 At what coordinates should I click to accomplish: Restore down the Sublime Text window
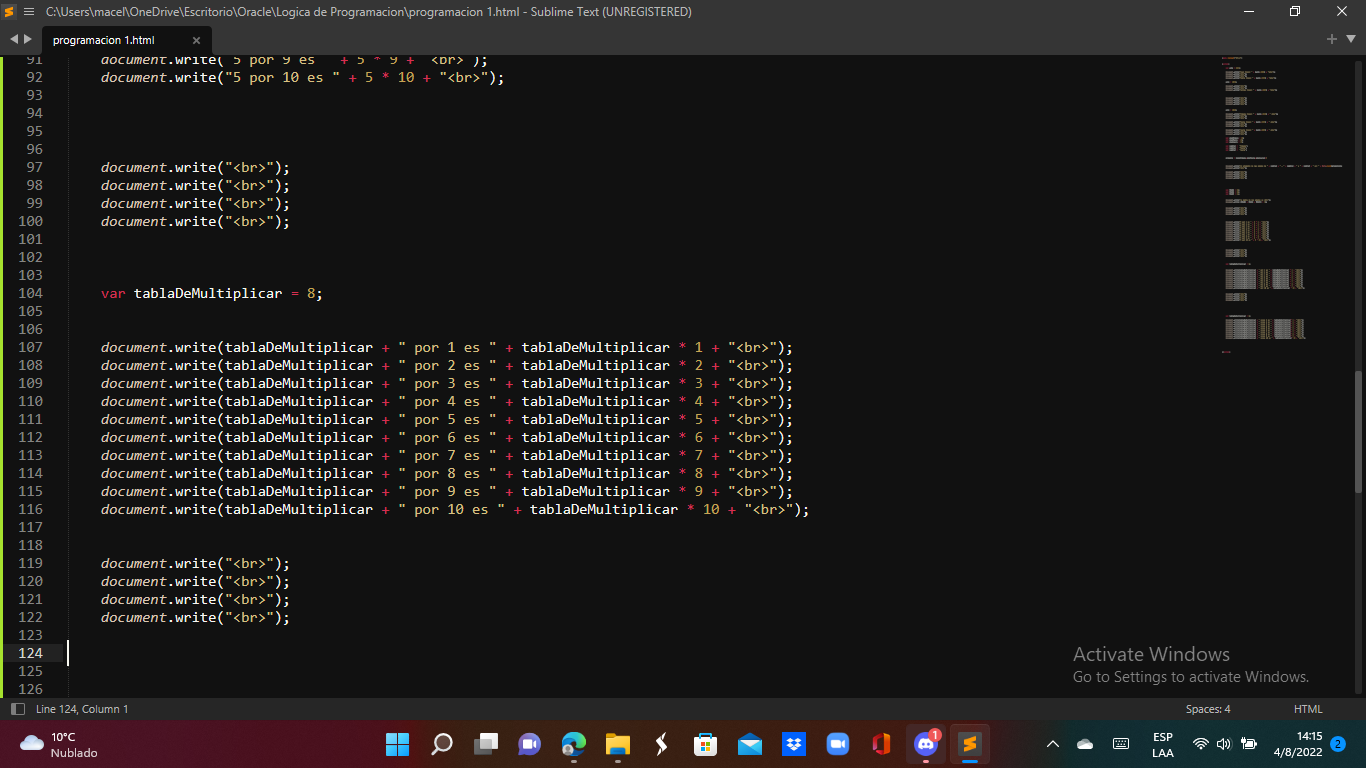1296,12
